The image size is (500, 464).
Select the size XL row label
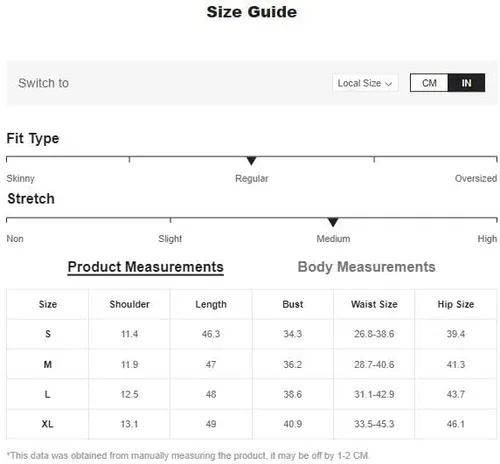pyautogui.click(x=47, y=424)
